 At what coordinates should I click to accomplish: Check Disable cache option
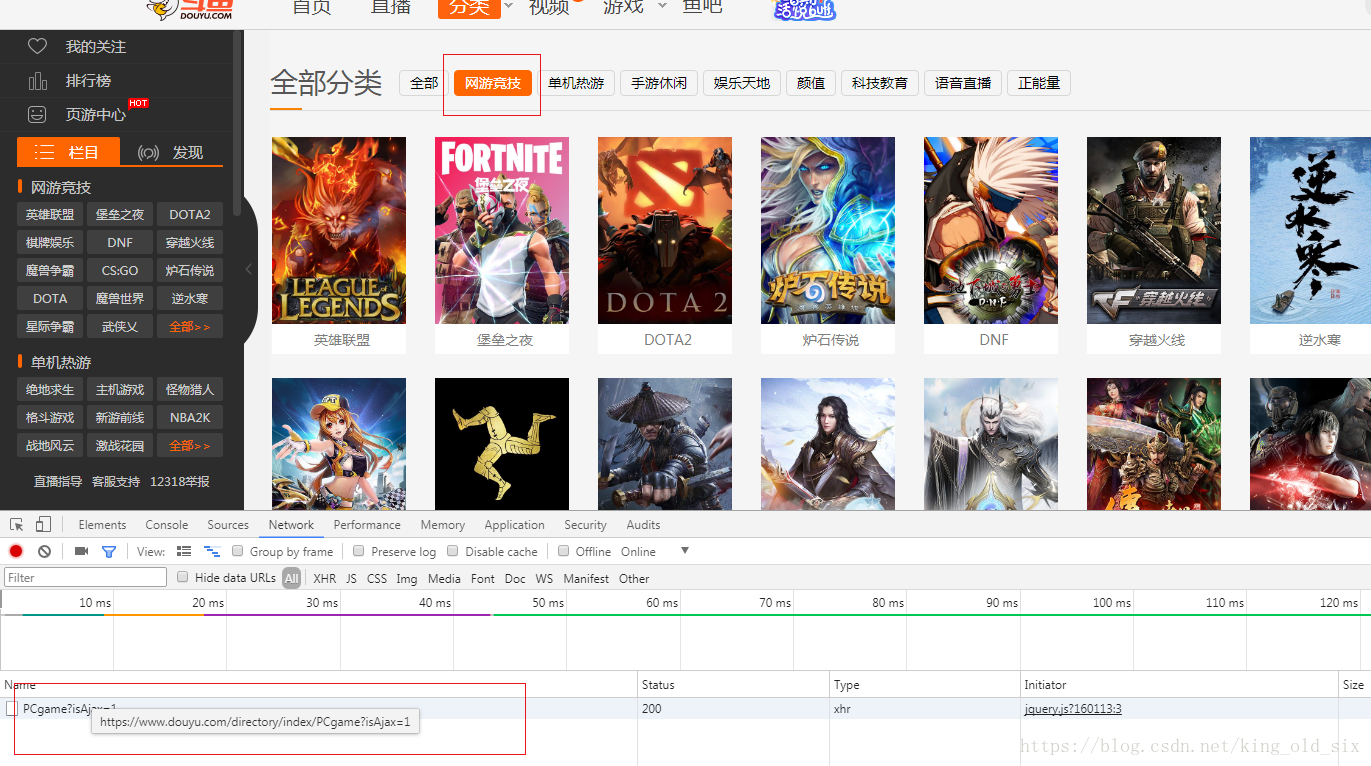[x=453, y=551]
